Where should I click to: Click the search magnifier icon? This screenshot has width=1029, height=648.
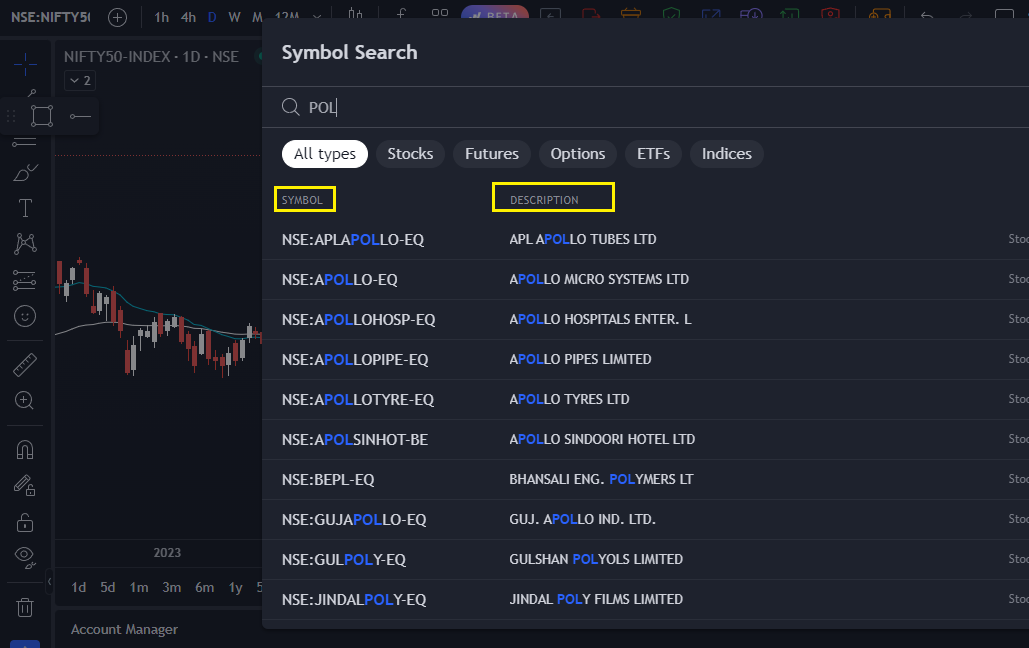[291, 106]
